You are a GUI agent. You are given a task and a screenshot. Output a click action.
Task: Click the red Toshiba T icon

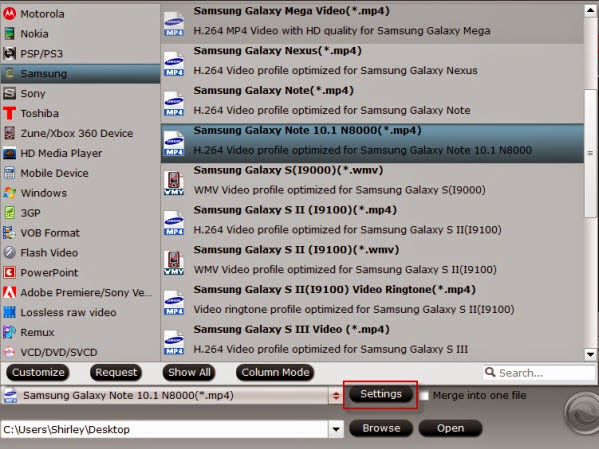tap(10, 113)
